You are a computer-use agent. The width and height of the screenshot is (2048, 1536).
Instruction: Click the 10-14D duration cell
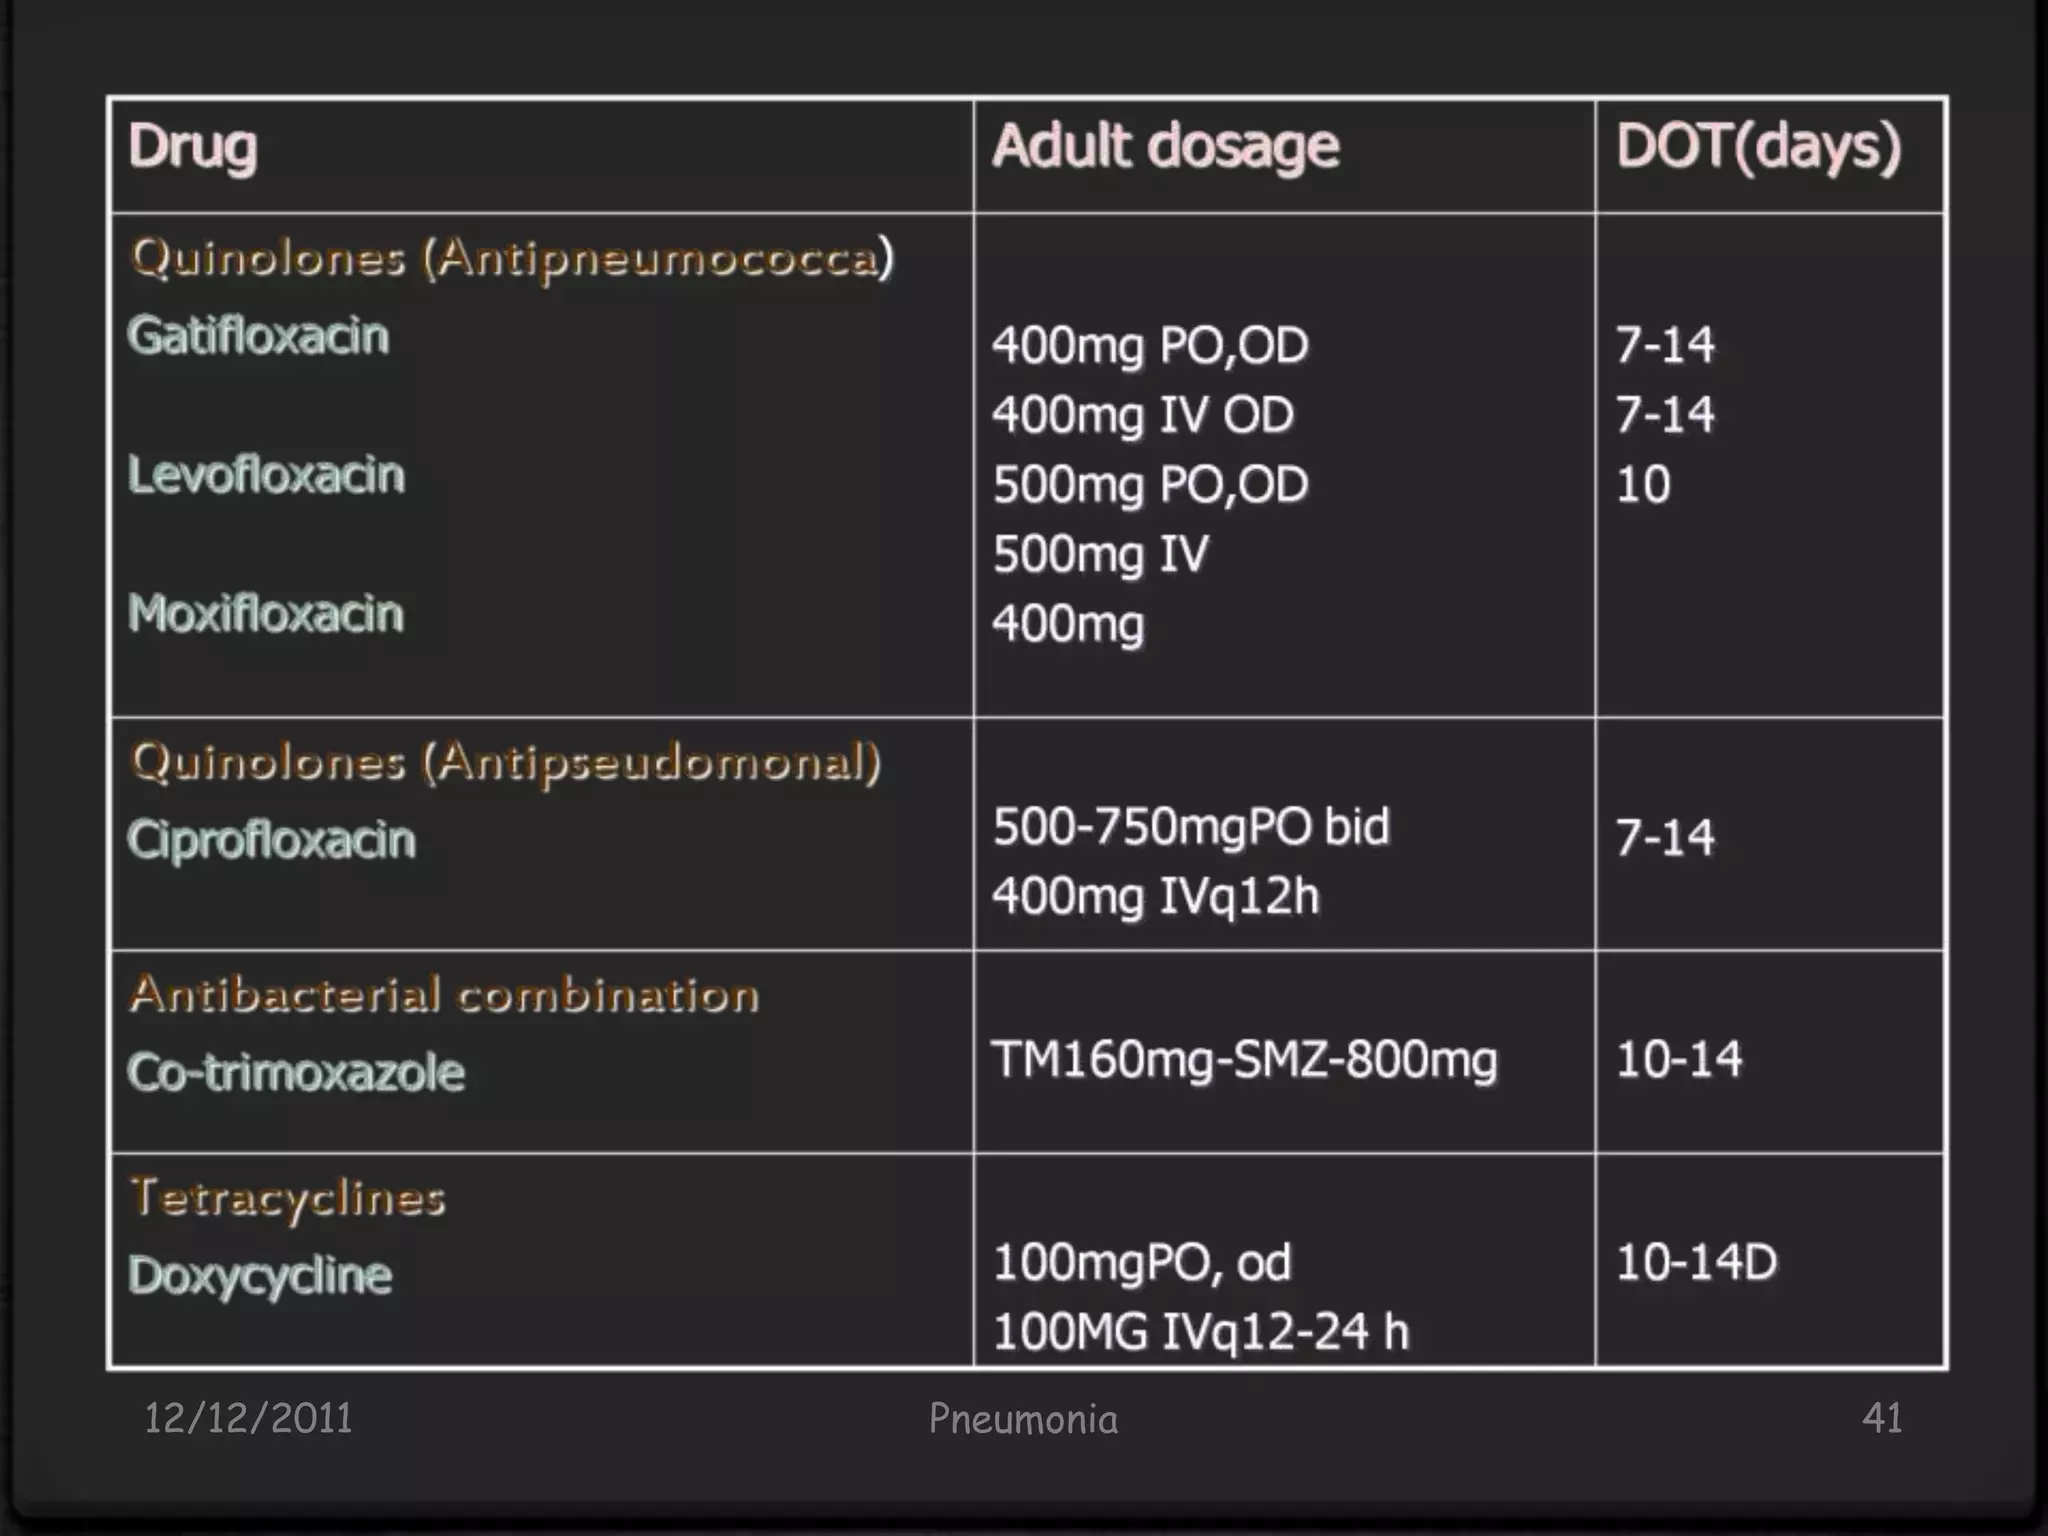[1696, 1262]
